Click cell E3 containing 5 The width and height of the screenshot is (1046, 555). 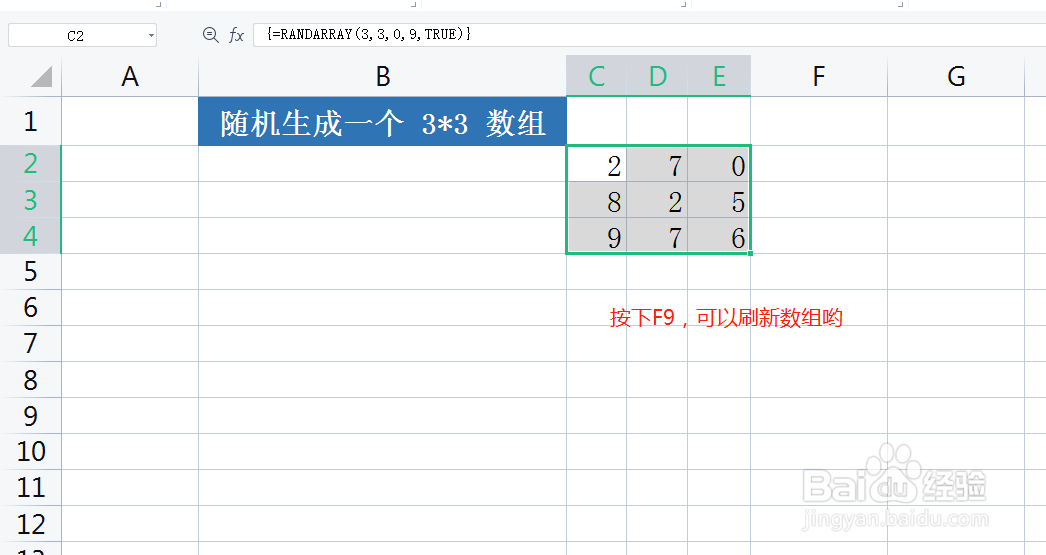tap(719, 200)
